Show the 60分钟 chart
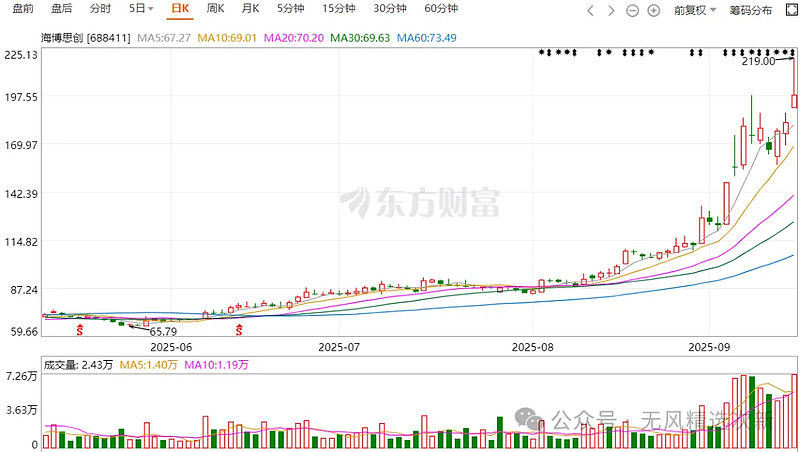 (x=440, y=9)
